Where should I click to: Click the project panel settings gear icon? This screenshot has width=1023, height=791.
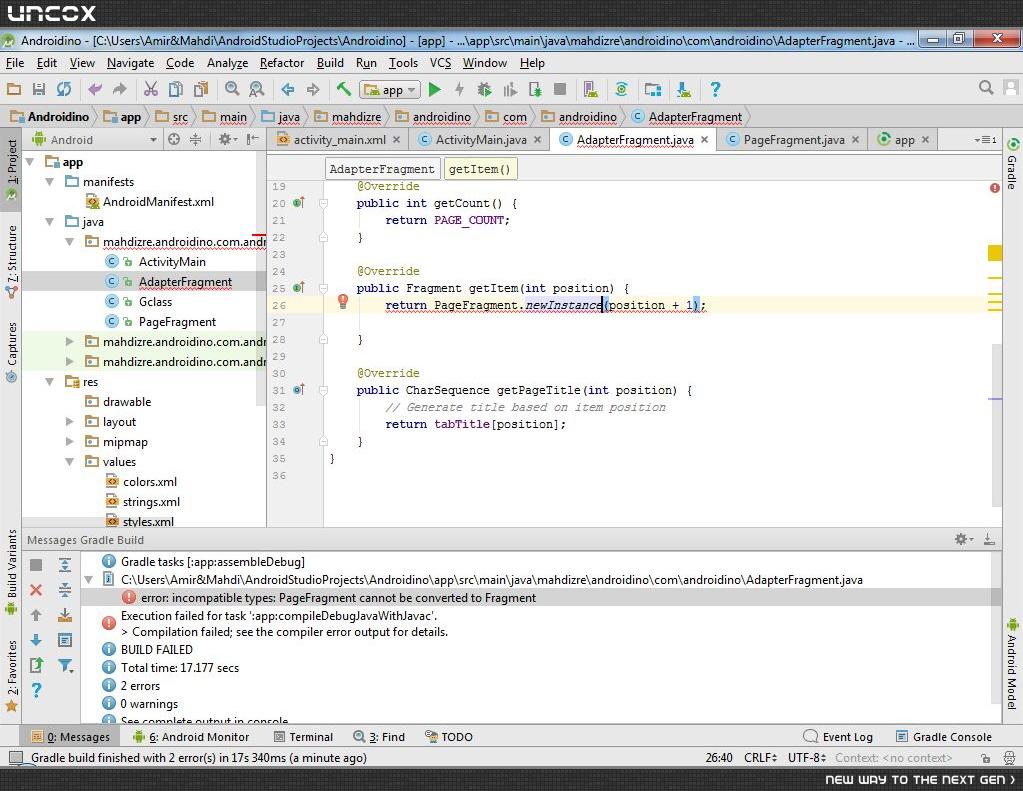[x=226, y=139]
